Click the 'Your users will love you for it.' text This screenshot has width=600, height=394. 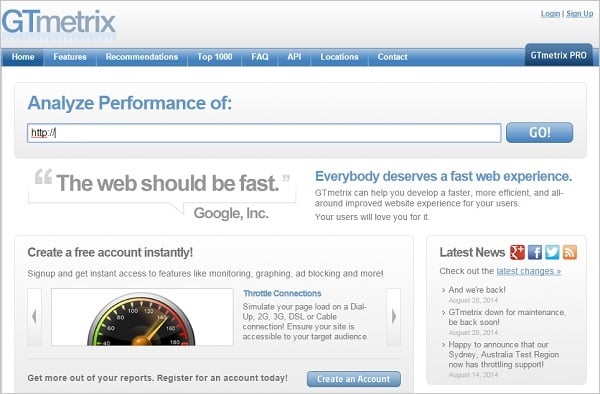[372, 217]
